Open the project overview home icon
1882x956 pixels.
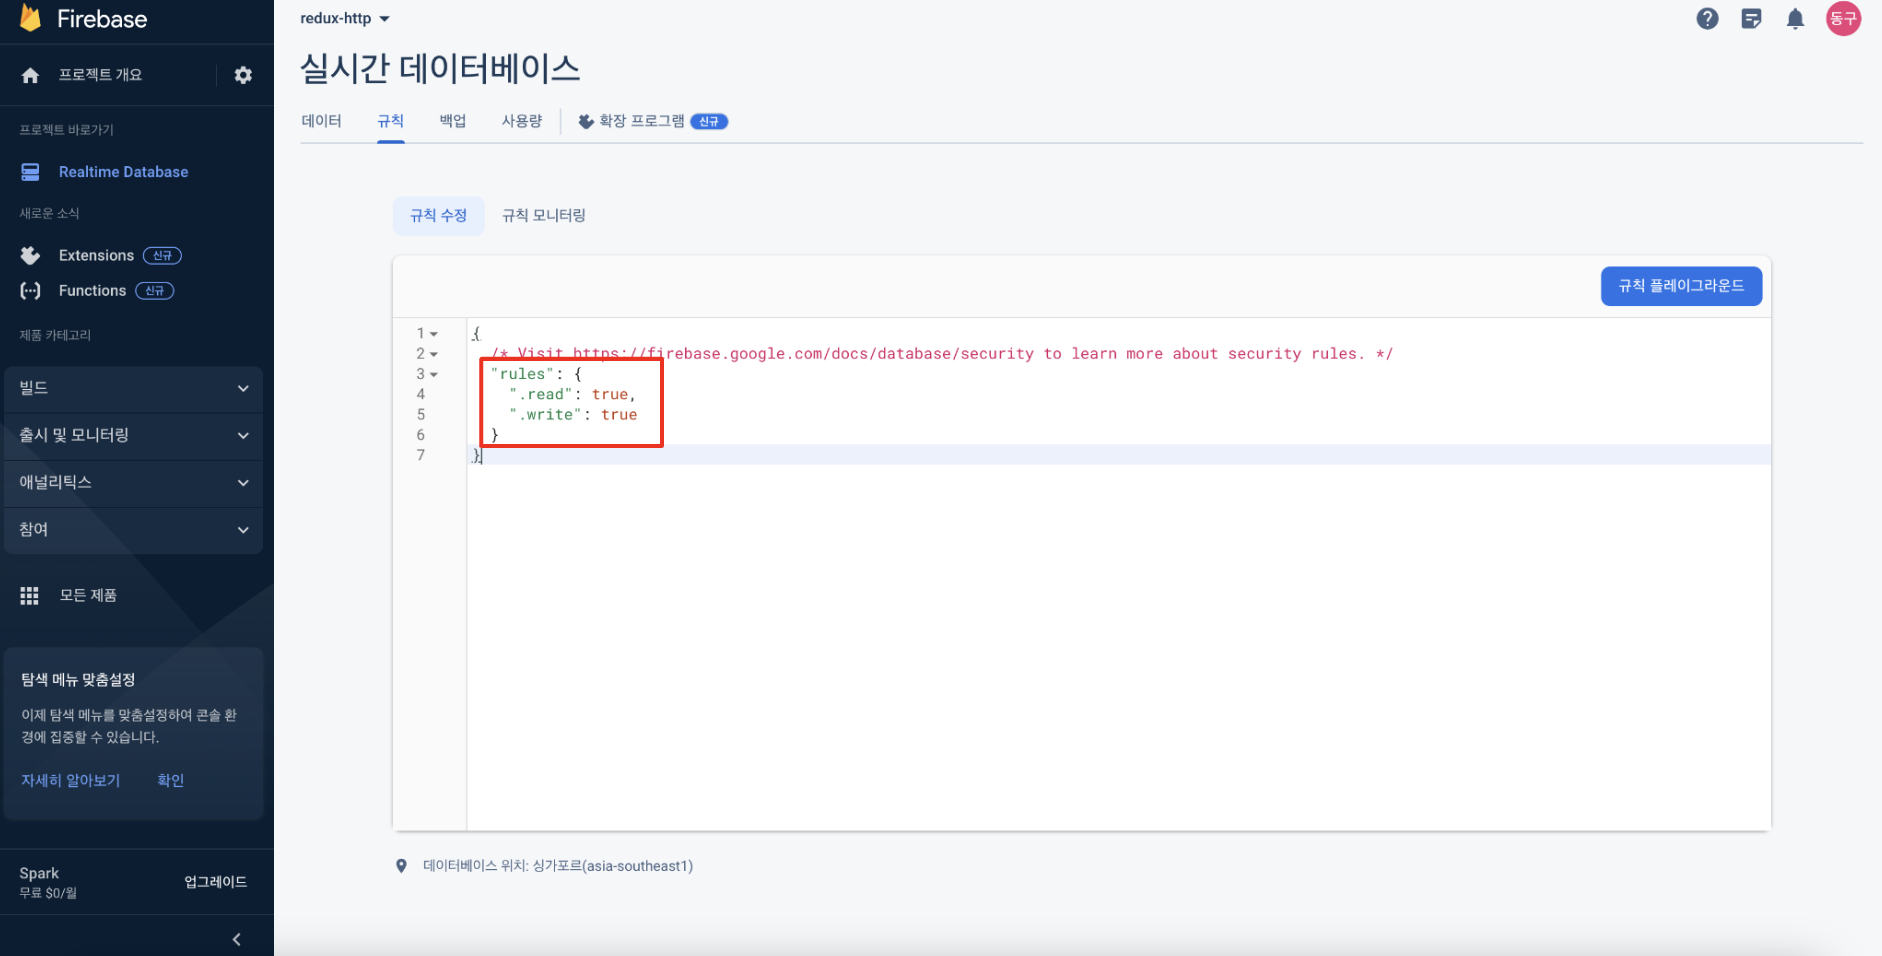30,75
